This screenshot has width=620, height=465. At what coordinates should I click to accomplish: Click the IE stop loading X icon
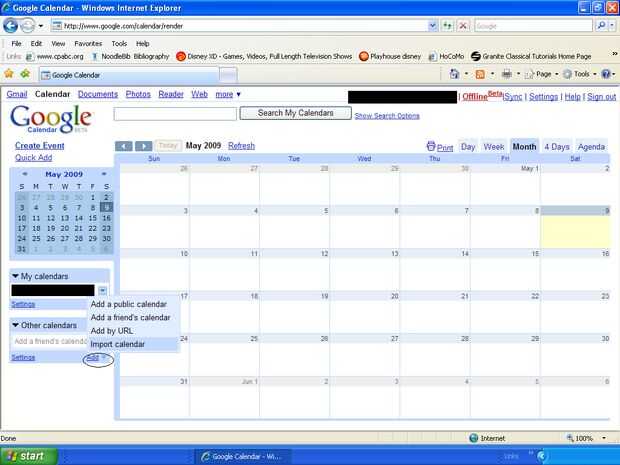[463, 26]
